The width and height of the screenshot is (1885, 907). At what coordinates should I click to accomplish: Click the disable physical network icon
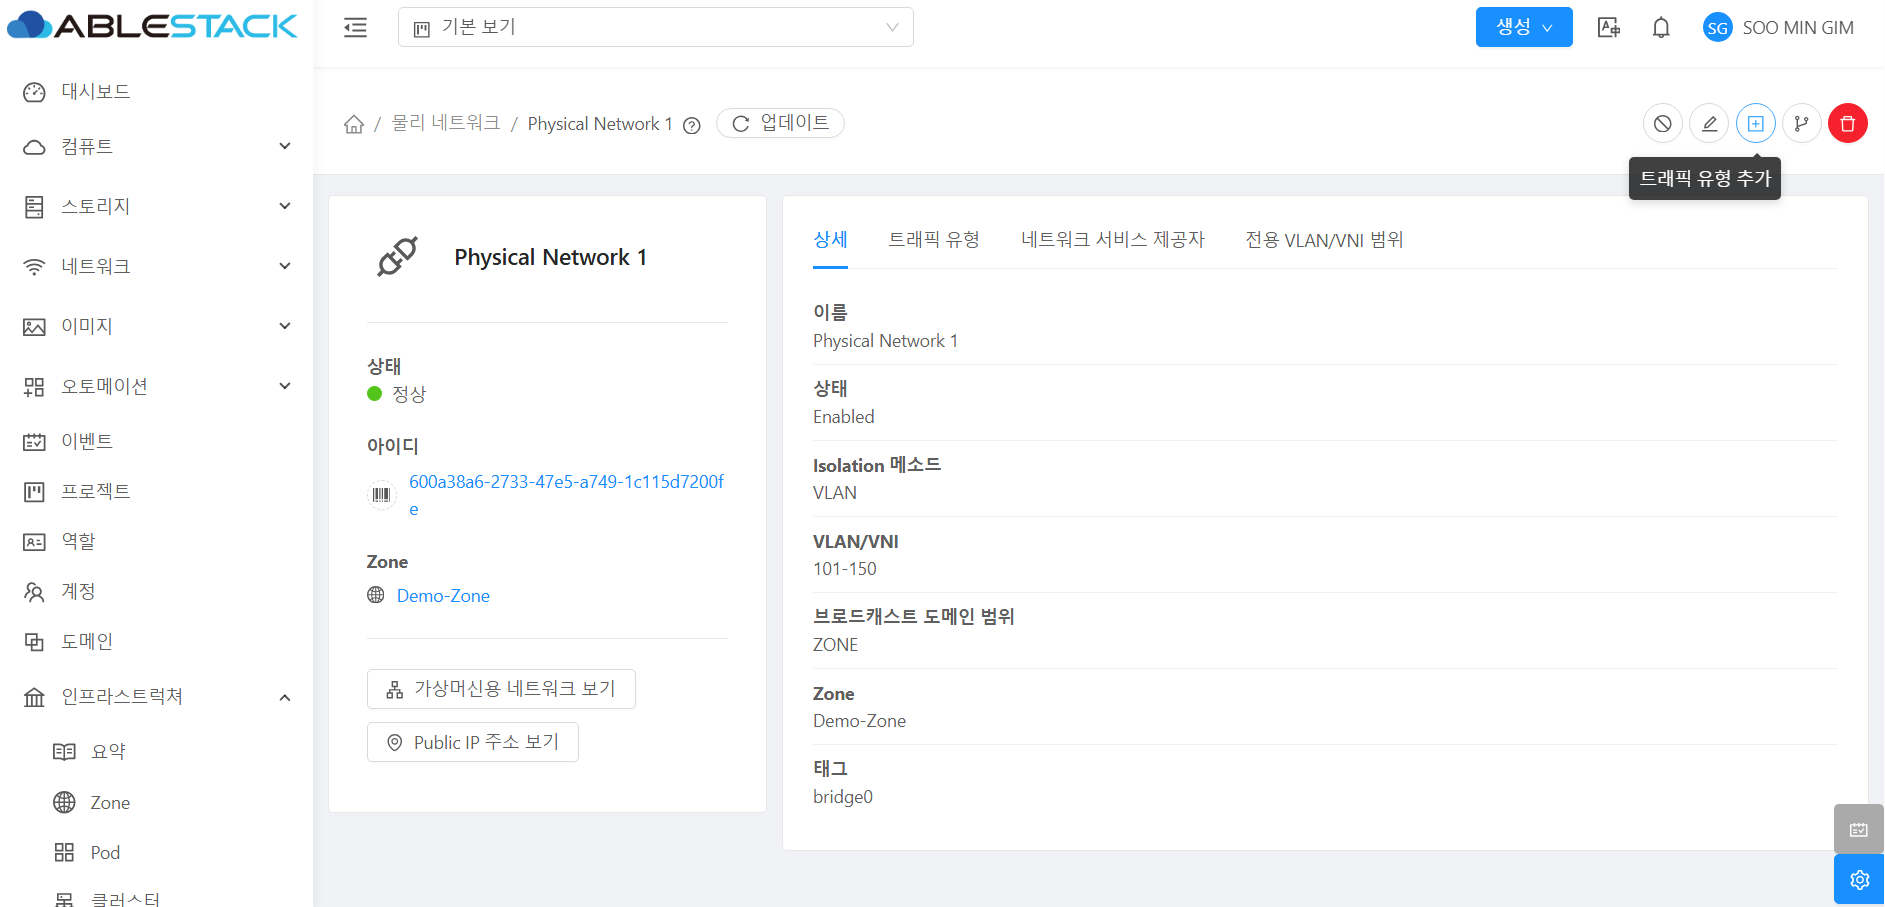tap(1662, 124)
